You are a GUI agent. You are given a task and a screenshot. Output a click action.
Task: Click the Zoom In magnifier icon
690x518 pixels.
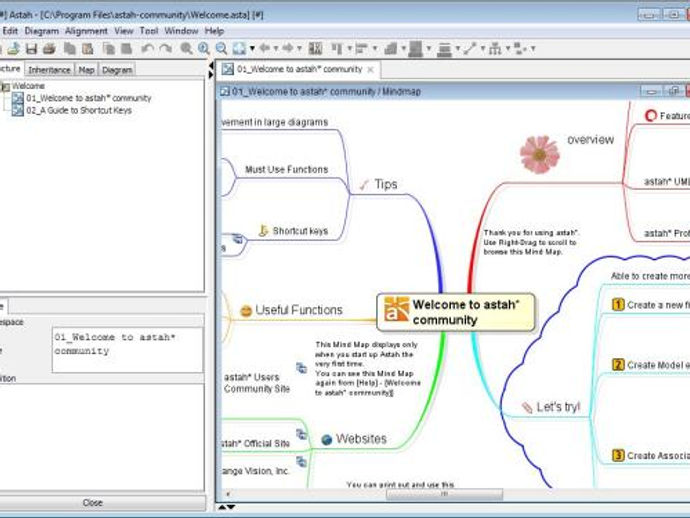204,48
